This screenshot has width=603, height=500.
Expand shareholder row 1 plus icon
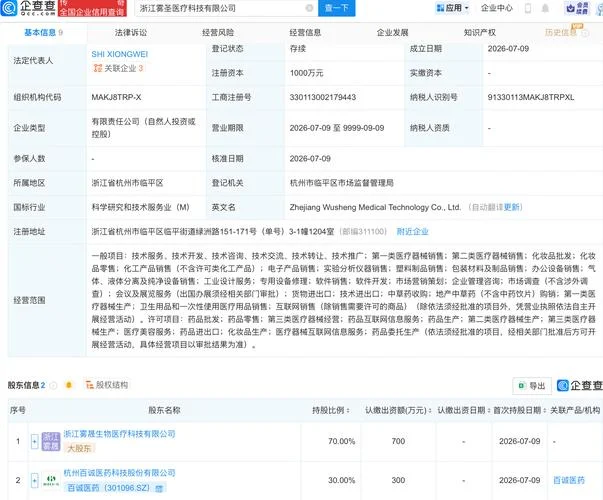coord(35,442)
